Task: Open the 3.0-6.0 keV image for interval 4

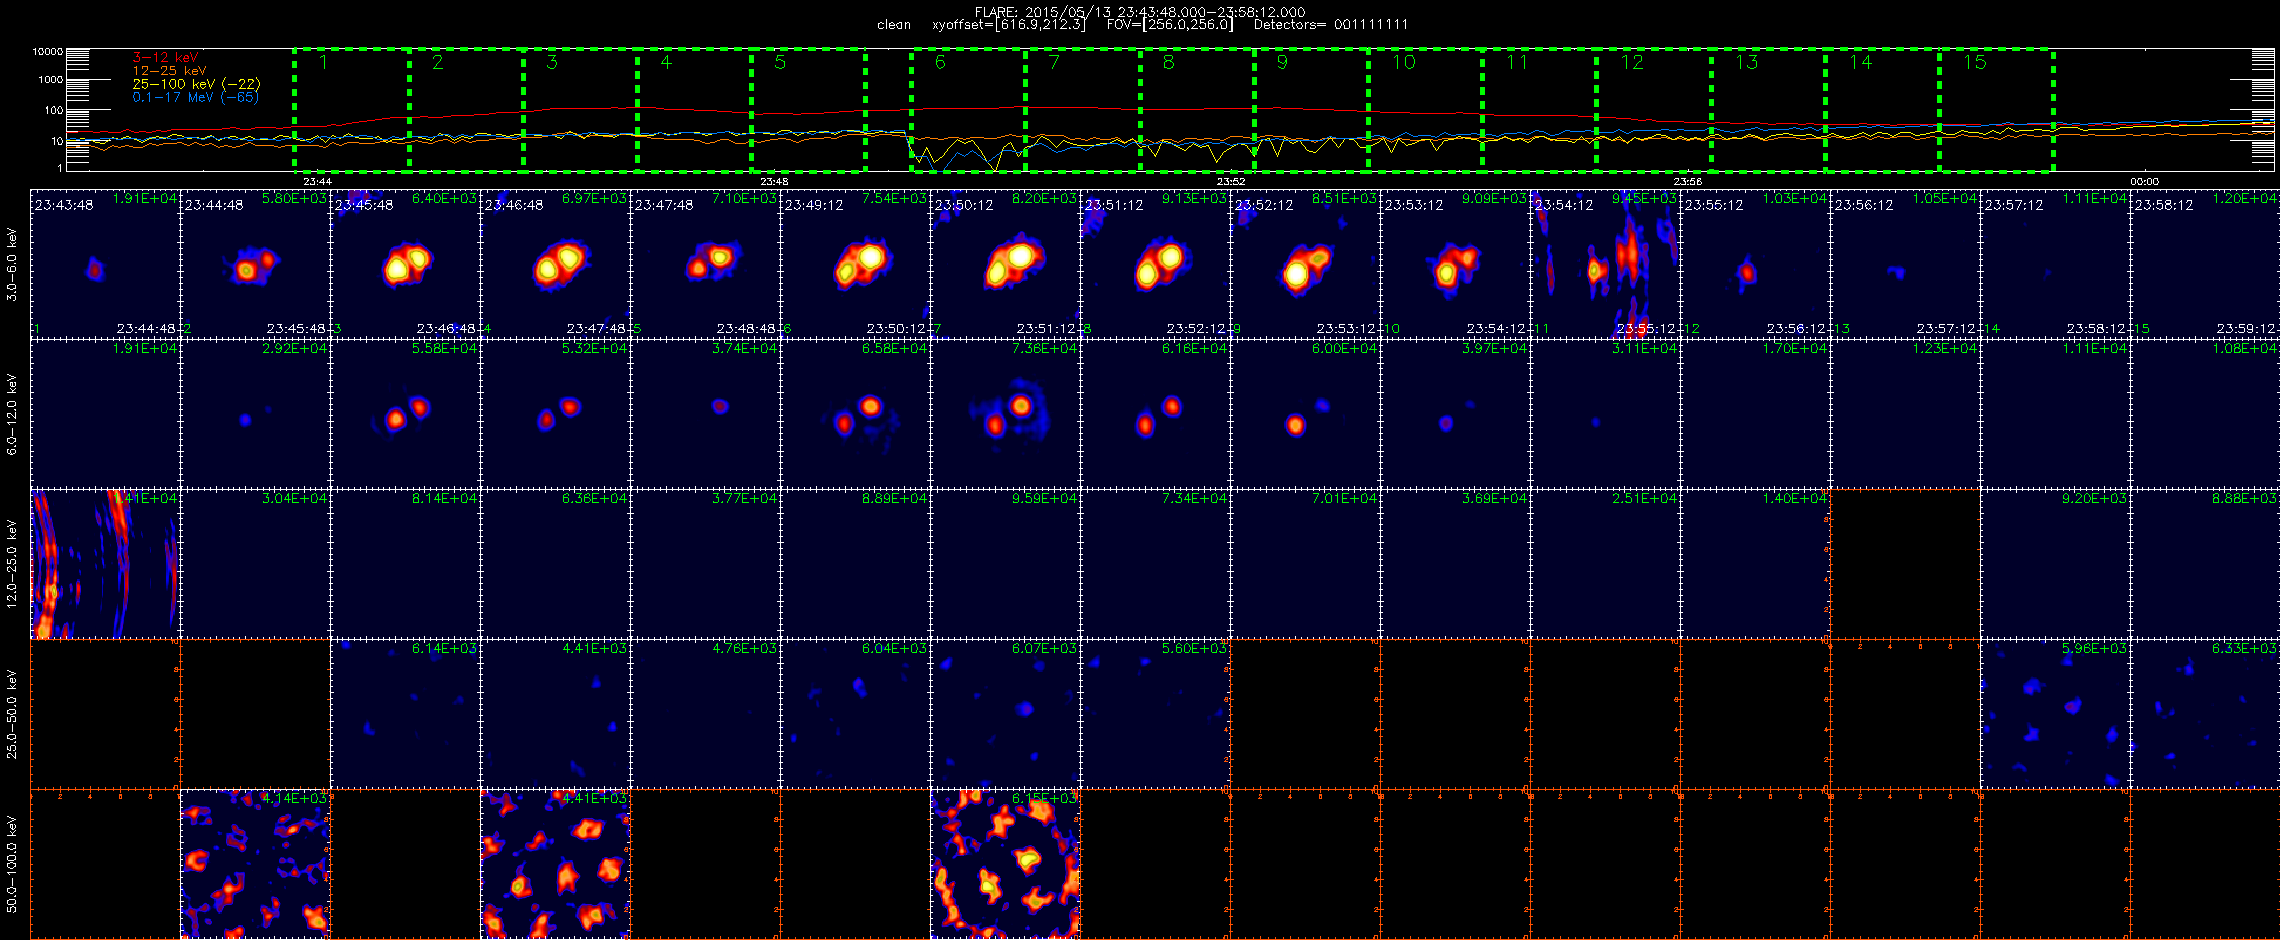Action: tap(555, 264)
